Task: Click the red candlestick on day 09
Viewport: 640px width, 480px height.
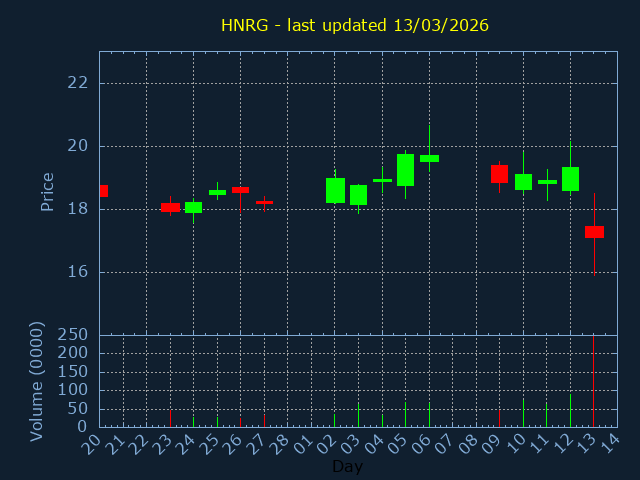Action: [x=499, y=174]
